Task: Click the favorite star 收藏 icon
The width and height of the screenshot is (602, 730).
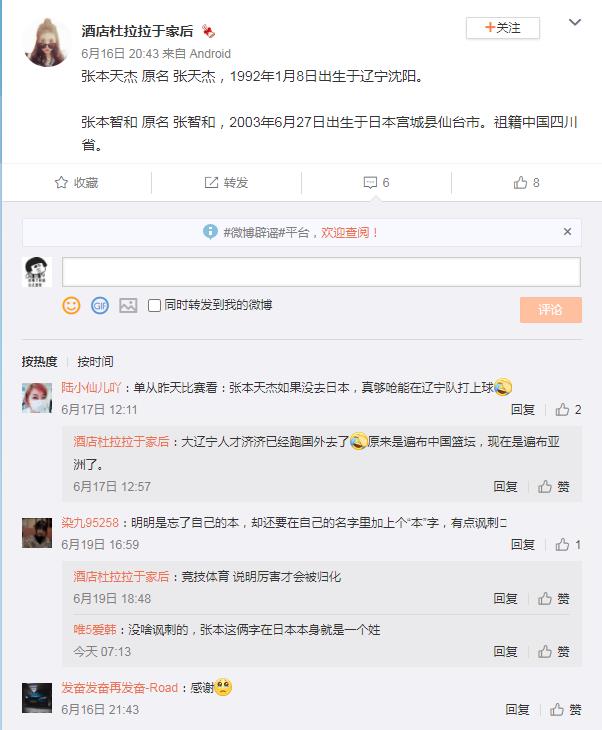Action: [62, 183]
